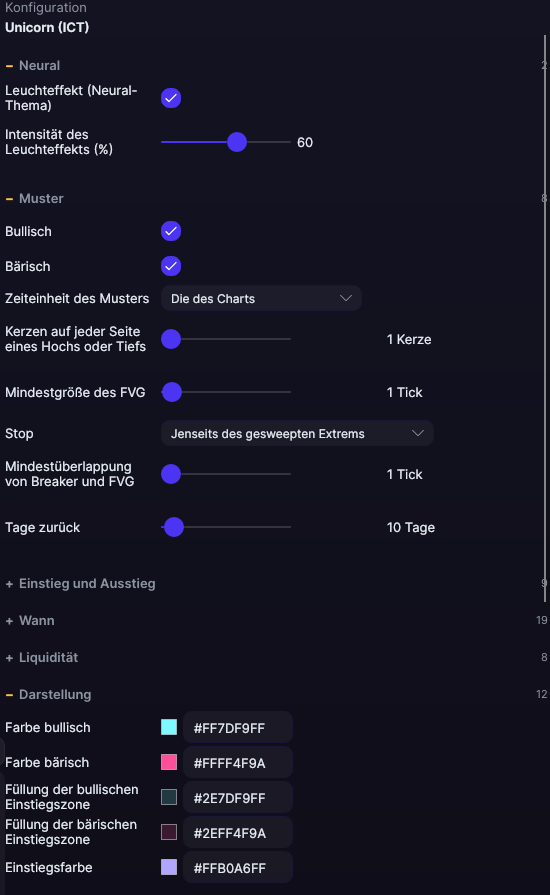Image resolution: width=550 pixels, height=895 pixels.
Task: Open the Farbe bärisch pink color swatch
Action: click(169, 762)
